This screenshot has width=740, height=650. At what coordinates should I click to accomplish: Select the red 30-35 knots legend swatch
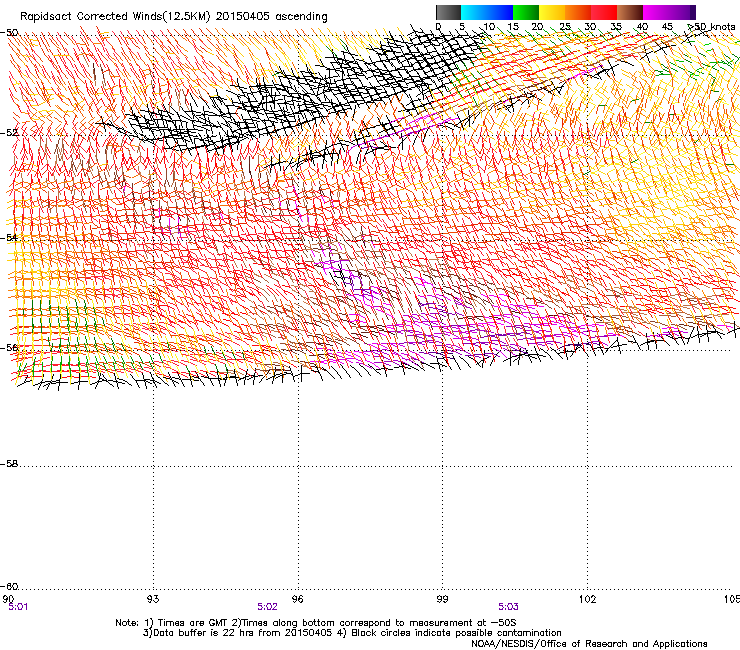(604, 12)
